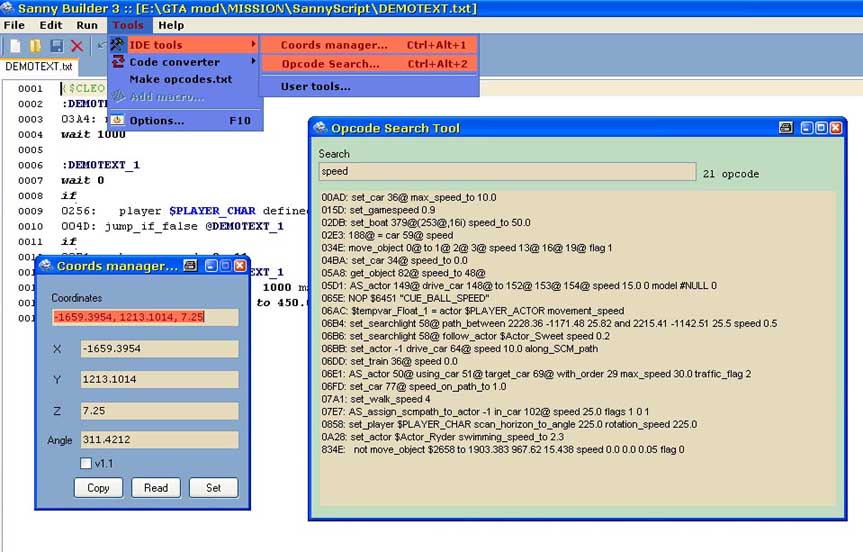Select Opcode Search from the submenu
The image size is (863, 552).
[x=330, y=64]
